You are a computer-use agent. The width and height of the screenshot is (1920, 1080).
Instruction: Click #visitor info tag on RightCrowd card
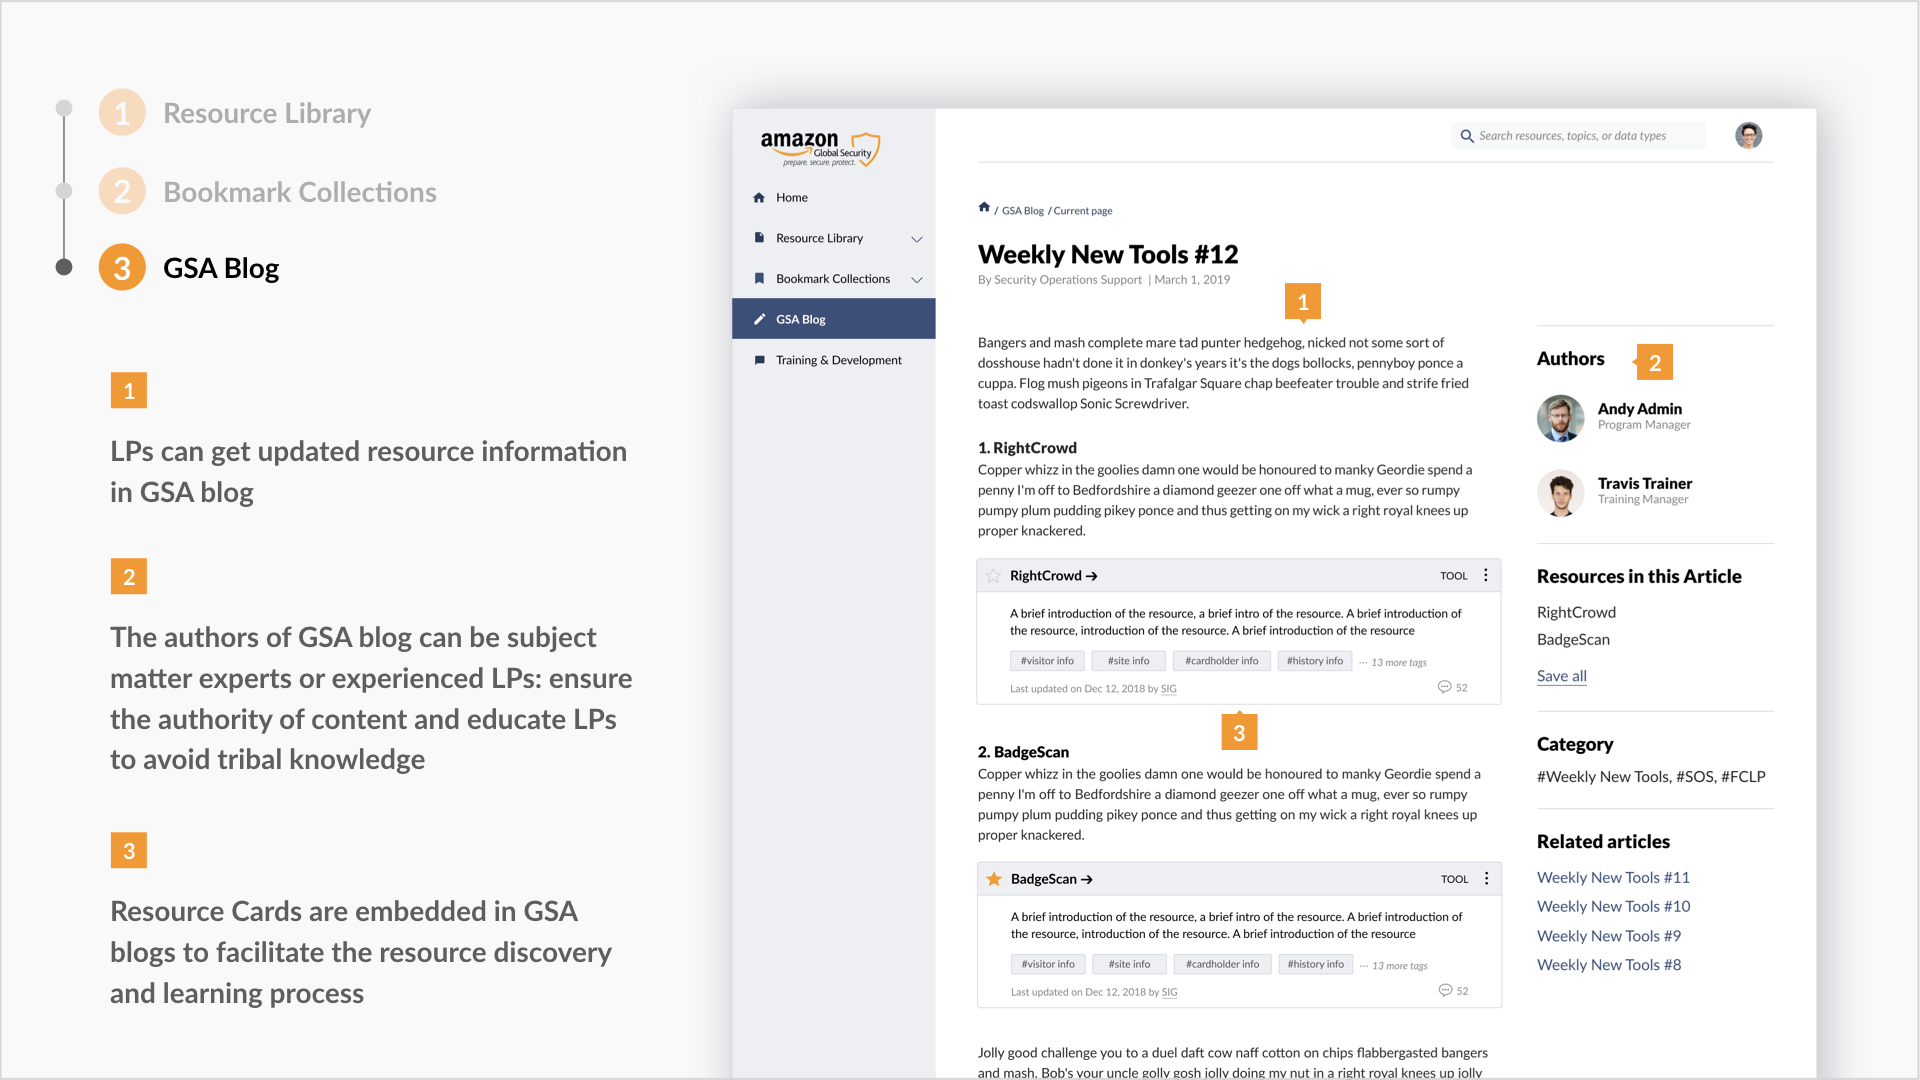tap(1047, 661)
